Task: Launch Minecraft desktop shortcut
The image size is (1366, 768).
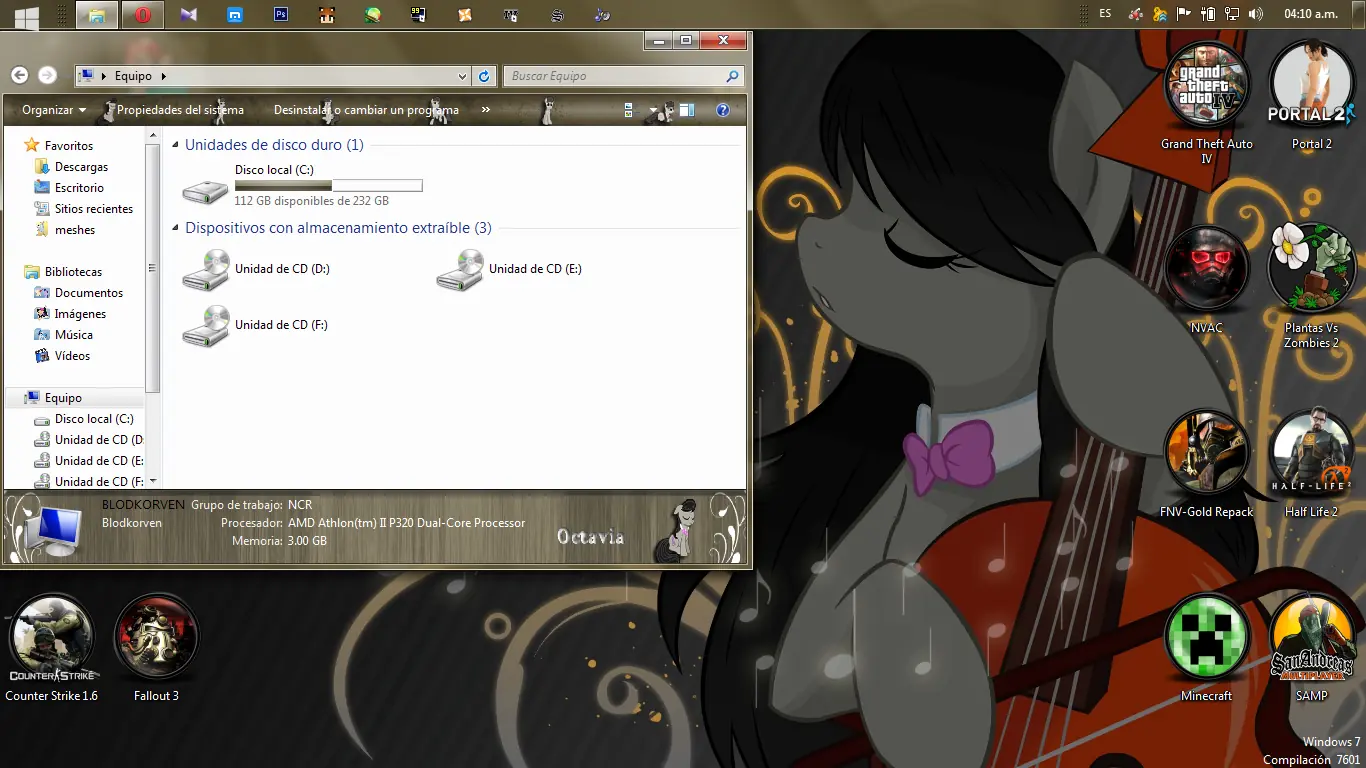Action: [1206, 649]
